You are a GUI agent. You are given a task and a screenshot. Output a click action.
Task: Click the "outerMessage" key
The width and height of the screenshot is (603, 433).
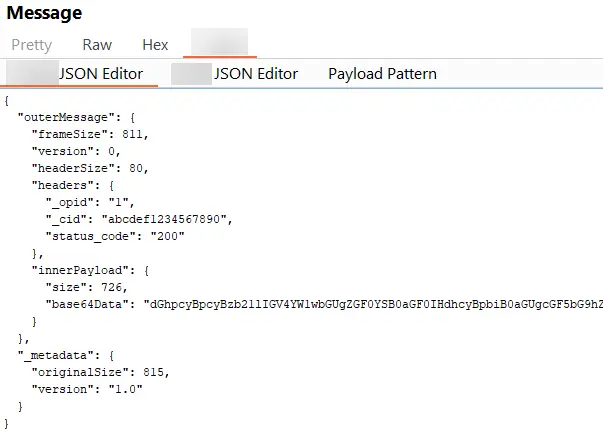pos(66,117)
